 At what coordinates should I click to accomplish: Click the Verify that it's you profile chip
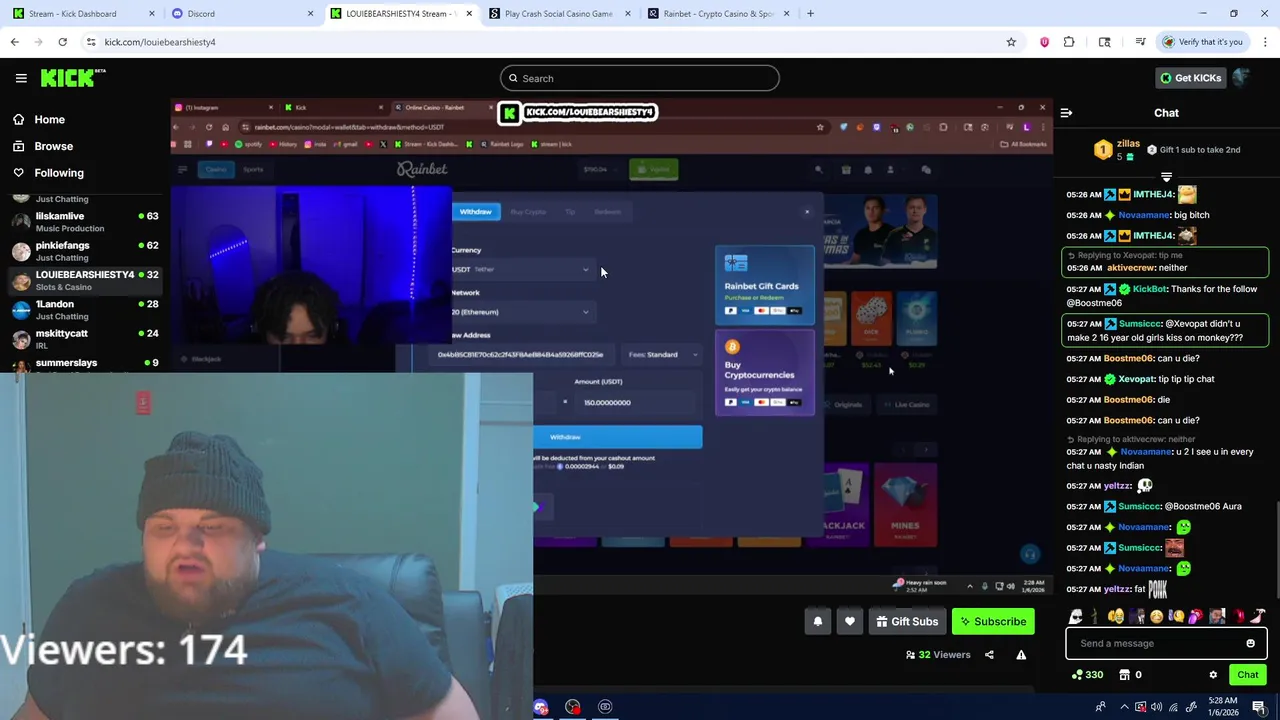click(x=1202, y=42)
